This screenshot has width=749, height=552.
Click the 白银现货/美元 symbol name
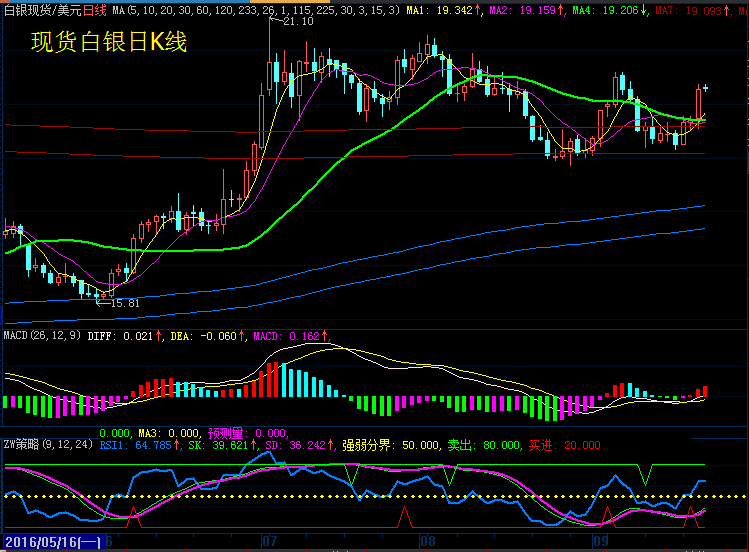[41, 9]
